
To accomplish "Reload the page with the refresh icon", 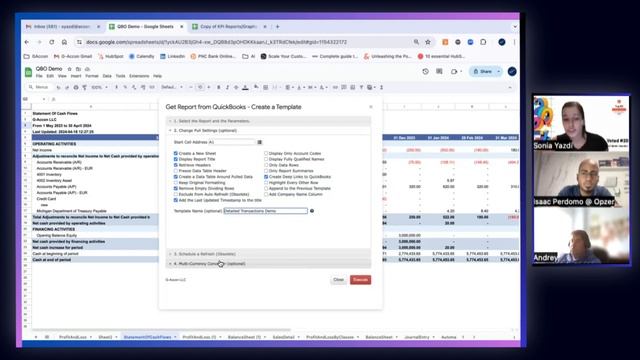I will tap(52, 42).
